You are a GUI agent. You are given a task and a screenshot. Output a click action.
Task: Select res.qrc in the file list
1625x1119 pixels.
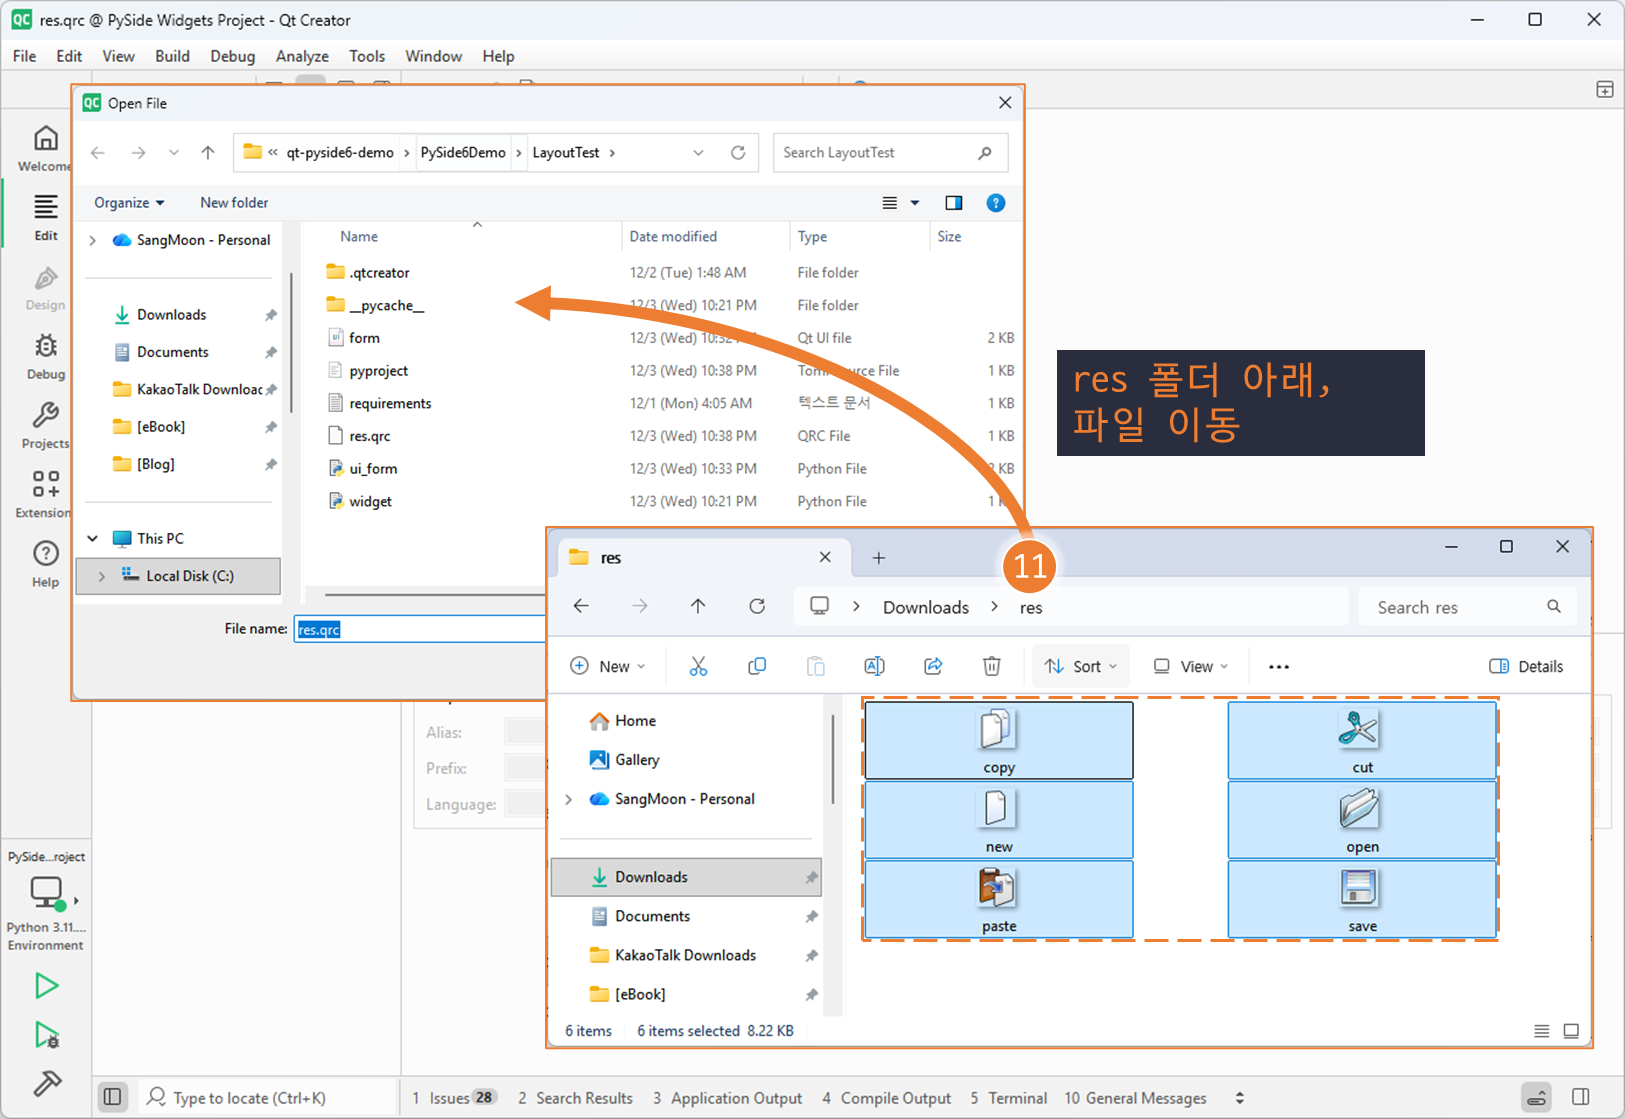pyautogui.click(x=370, y=436)
